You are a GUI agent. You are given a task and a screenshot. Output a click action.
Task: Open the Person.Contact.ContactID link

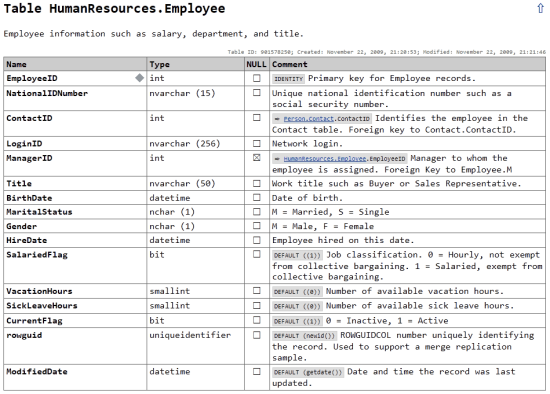327,119
